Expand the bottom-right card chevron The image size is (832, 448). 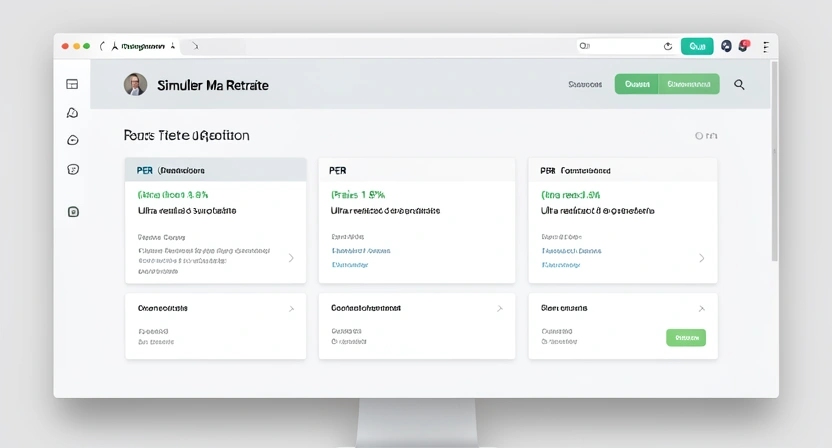click(701, 308)
